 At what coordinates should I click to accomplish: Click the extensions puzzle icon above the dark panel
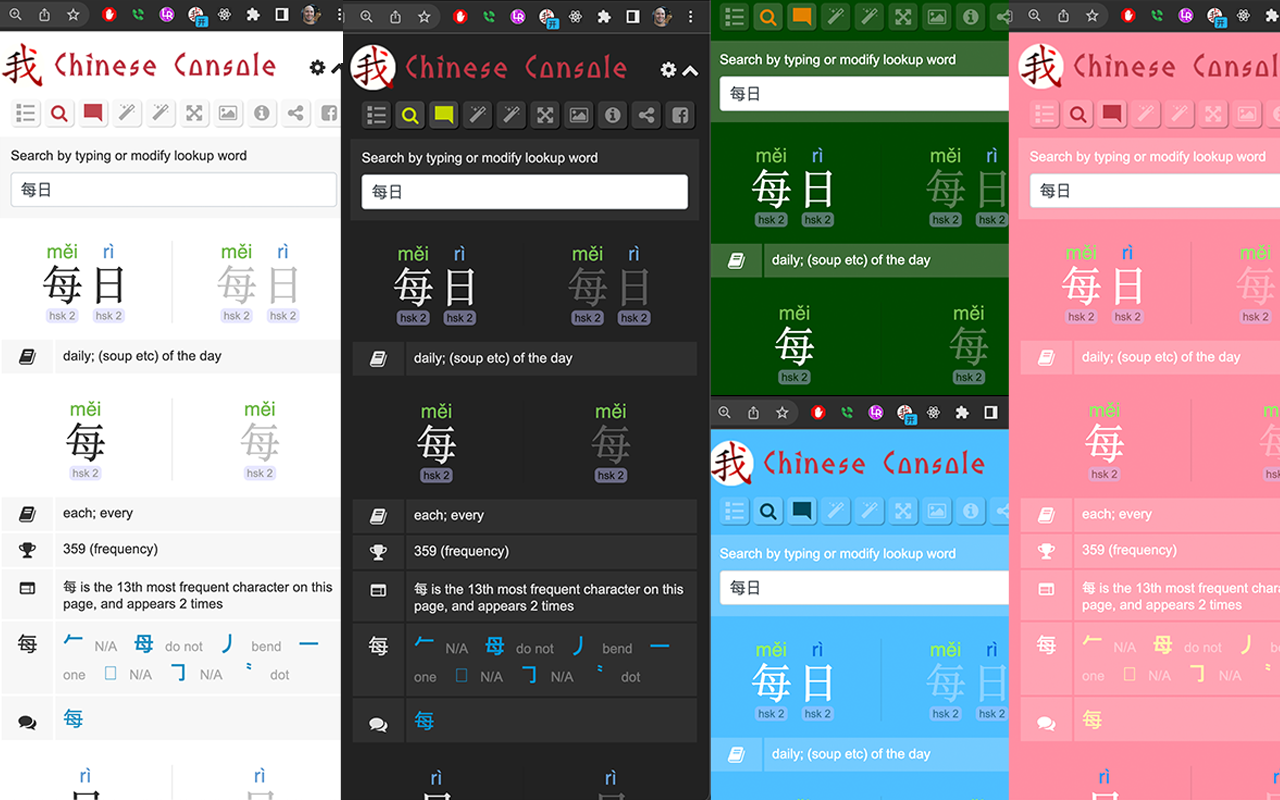click(604, 17)
